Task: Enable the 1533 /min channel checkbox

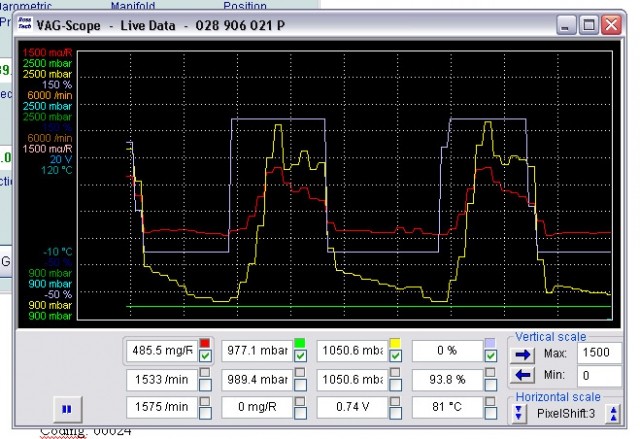Action: click(x=205, y=385)
